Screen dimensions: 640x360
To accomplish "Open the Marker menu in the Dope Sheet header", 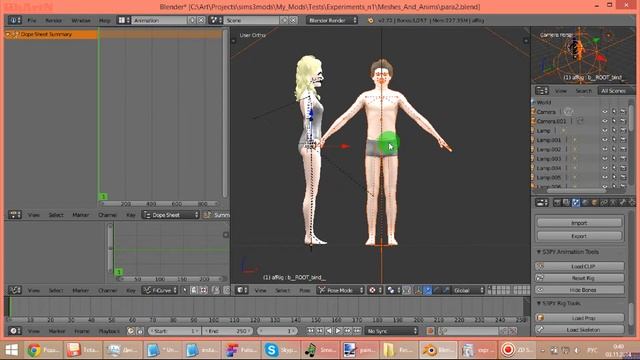I will tap(80, 215).
